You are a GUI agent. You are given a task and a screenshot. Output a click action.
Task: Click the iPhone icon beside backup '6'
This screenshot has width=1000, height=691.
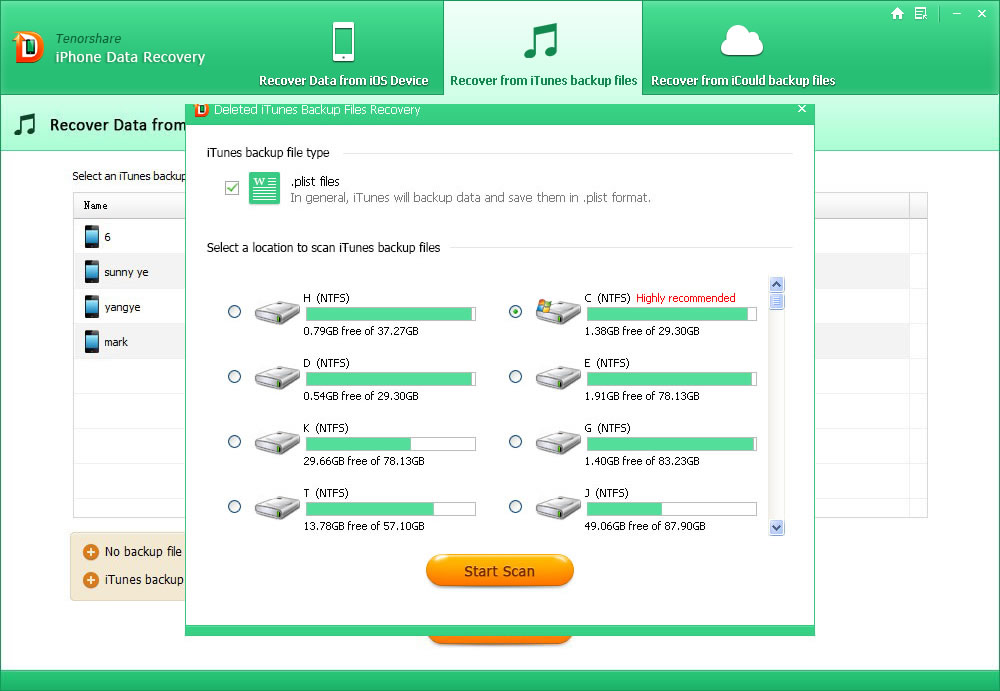point(92,236)
